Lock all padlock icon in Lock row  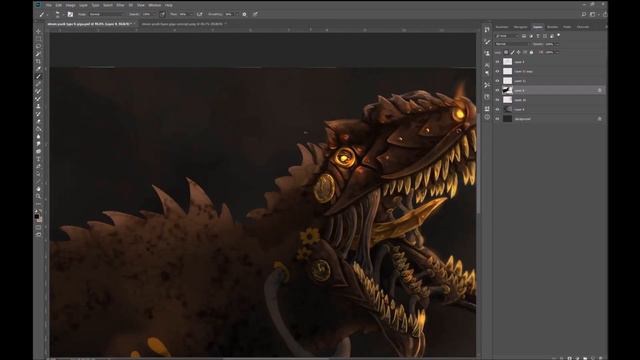click(531, 52)
